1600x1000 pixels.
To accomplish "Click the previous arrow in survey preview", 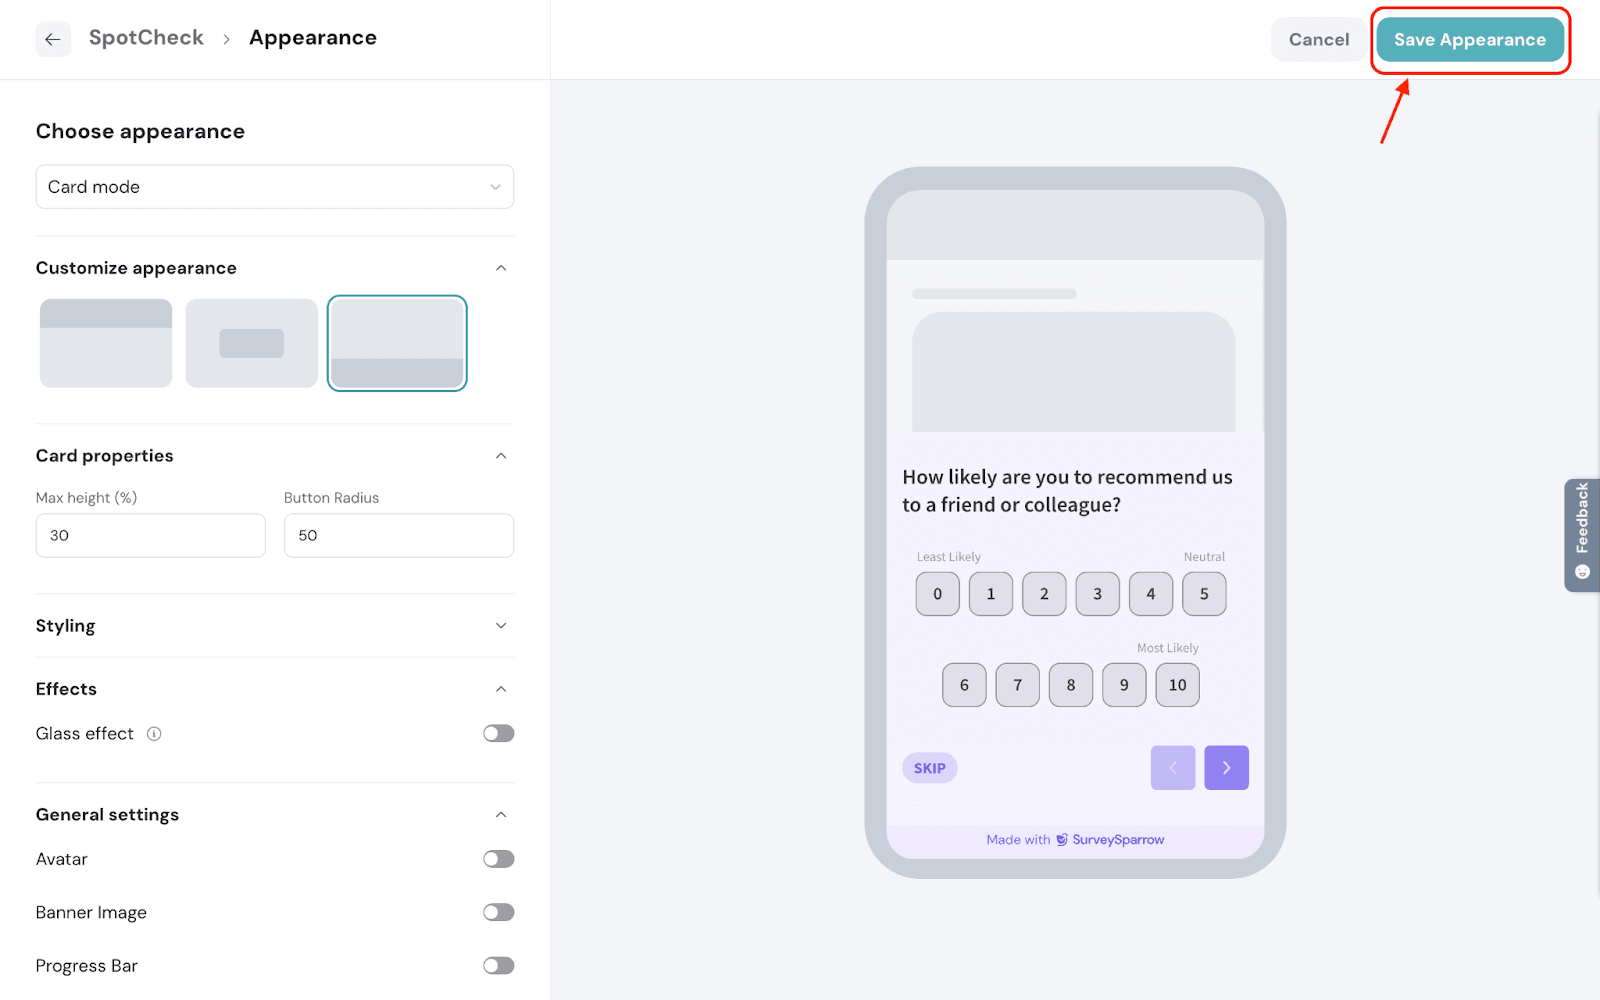I will [x=1173, y=768].
